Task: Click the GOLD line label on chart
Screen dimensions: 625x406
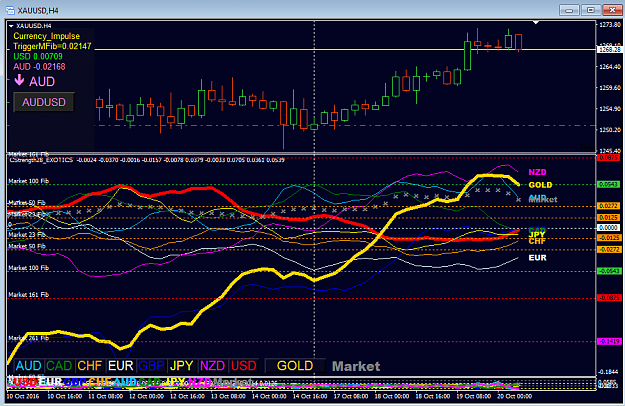Action: 540,185
